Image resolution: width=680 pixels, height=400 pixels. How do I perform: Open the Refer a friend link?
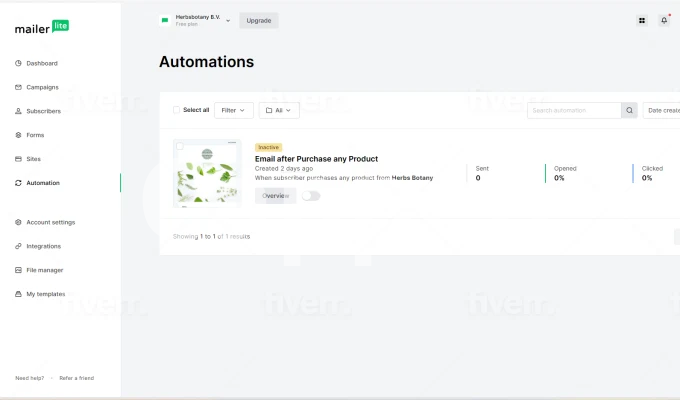[x=76, y=378]
